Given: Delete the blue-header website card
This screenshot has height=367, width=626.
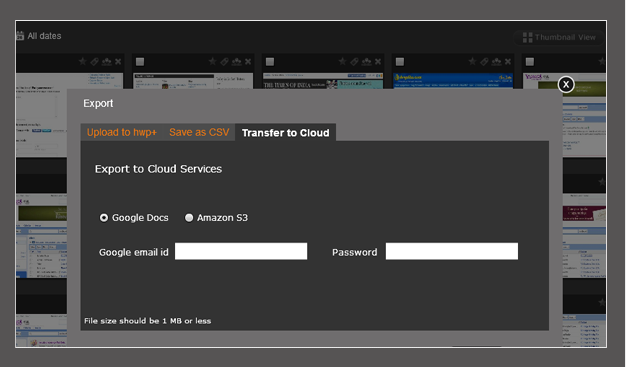Looking at the screenshot, I should point(507,61).
